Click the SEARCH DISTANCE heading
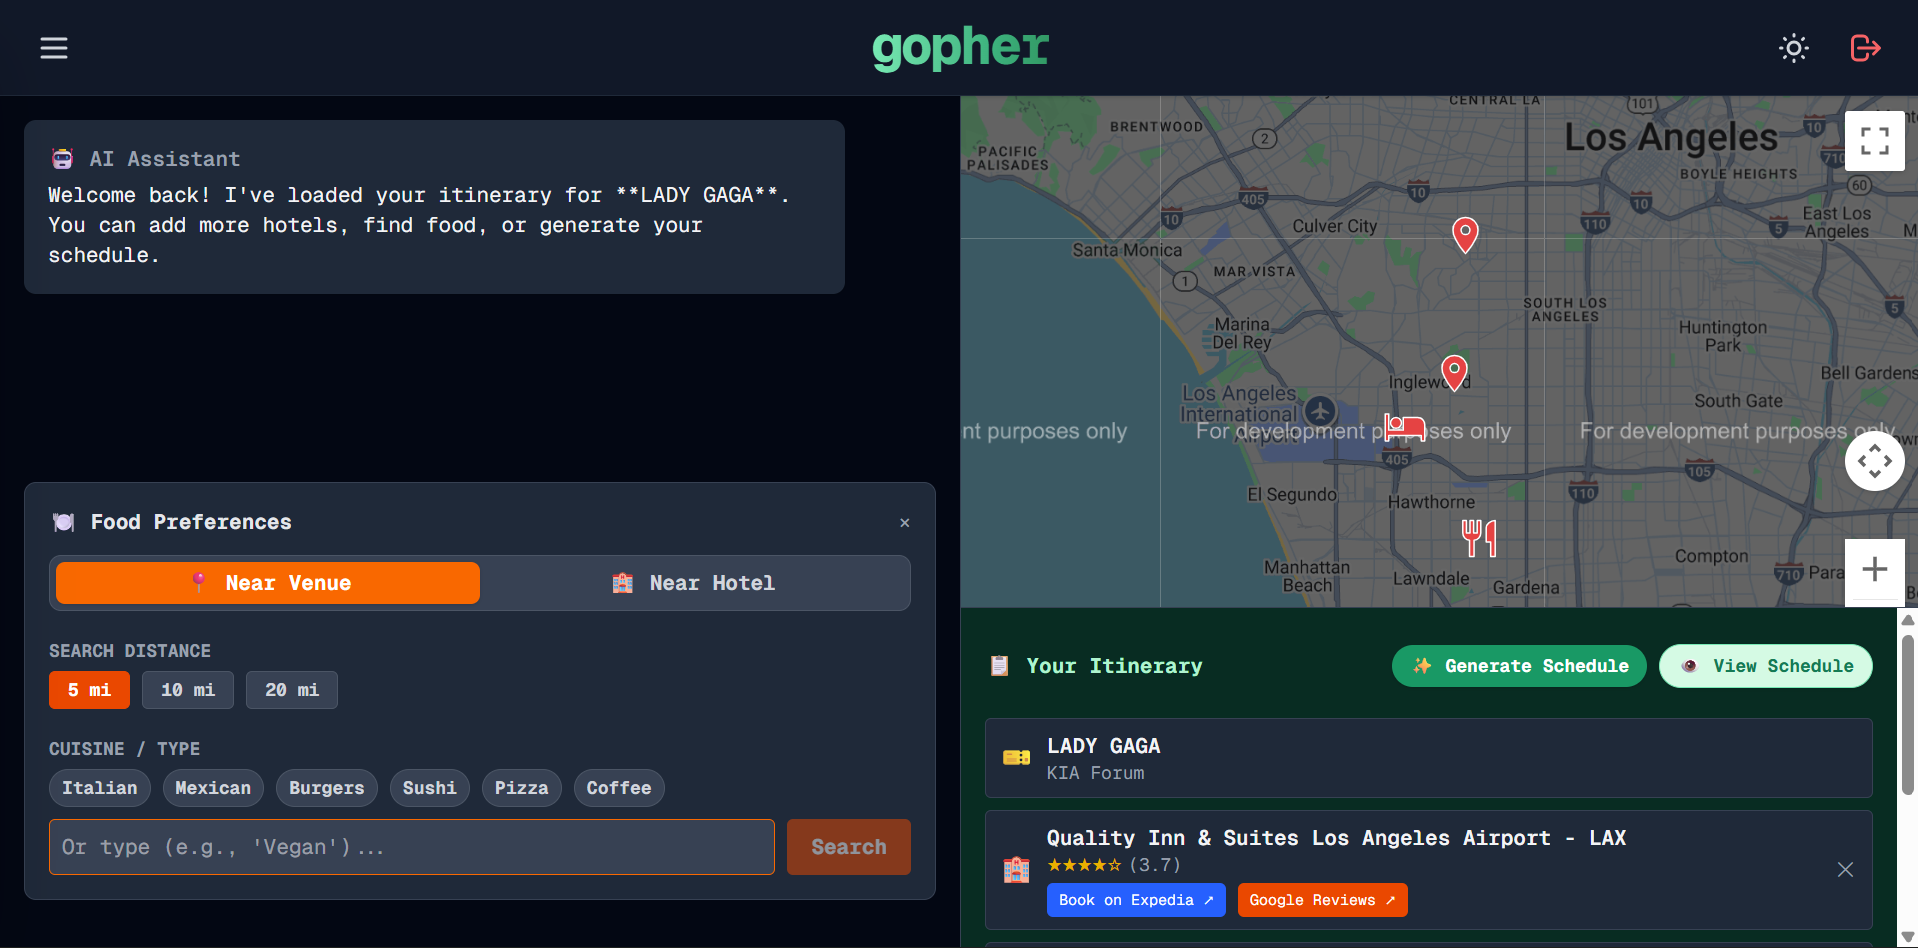 pyautogui.click(x=130, y=651)
